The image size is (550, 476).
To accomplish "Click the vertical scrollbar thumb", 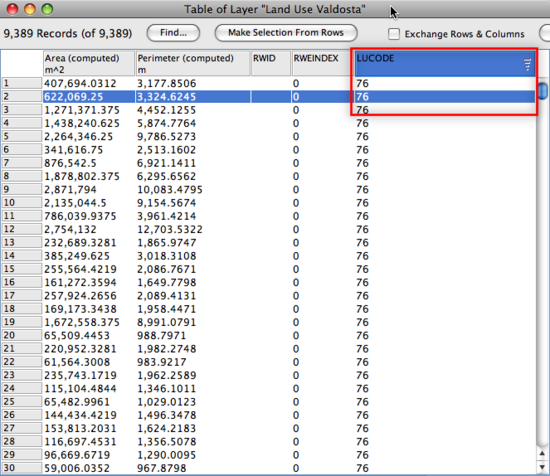I will pos(543,90).
